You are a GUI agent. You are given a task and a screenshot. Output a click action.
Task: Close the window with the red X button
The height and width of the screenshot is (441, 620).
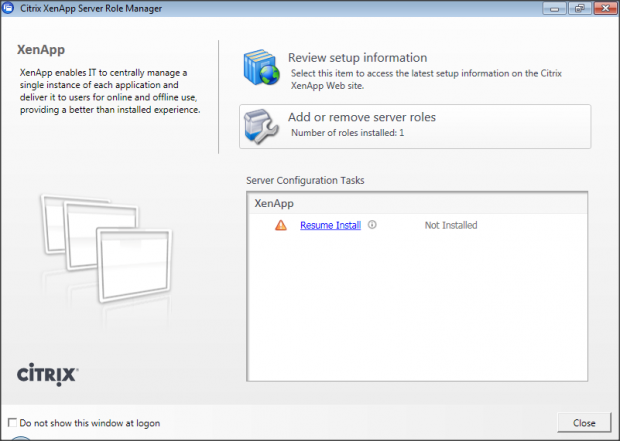click(x=605, y=8)
